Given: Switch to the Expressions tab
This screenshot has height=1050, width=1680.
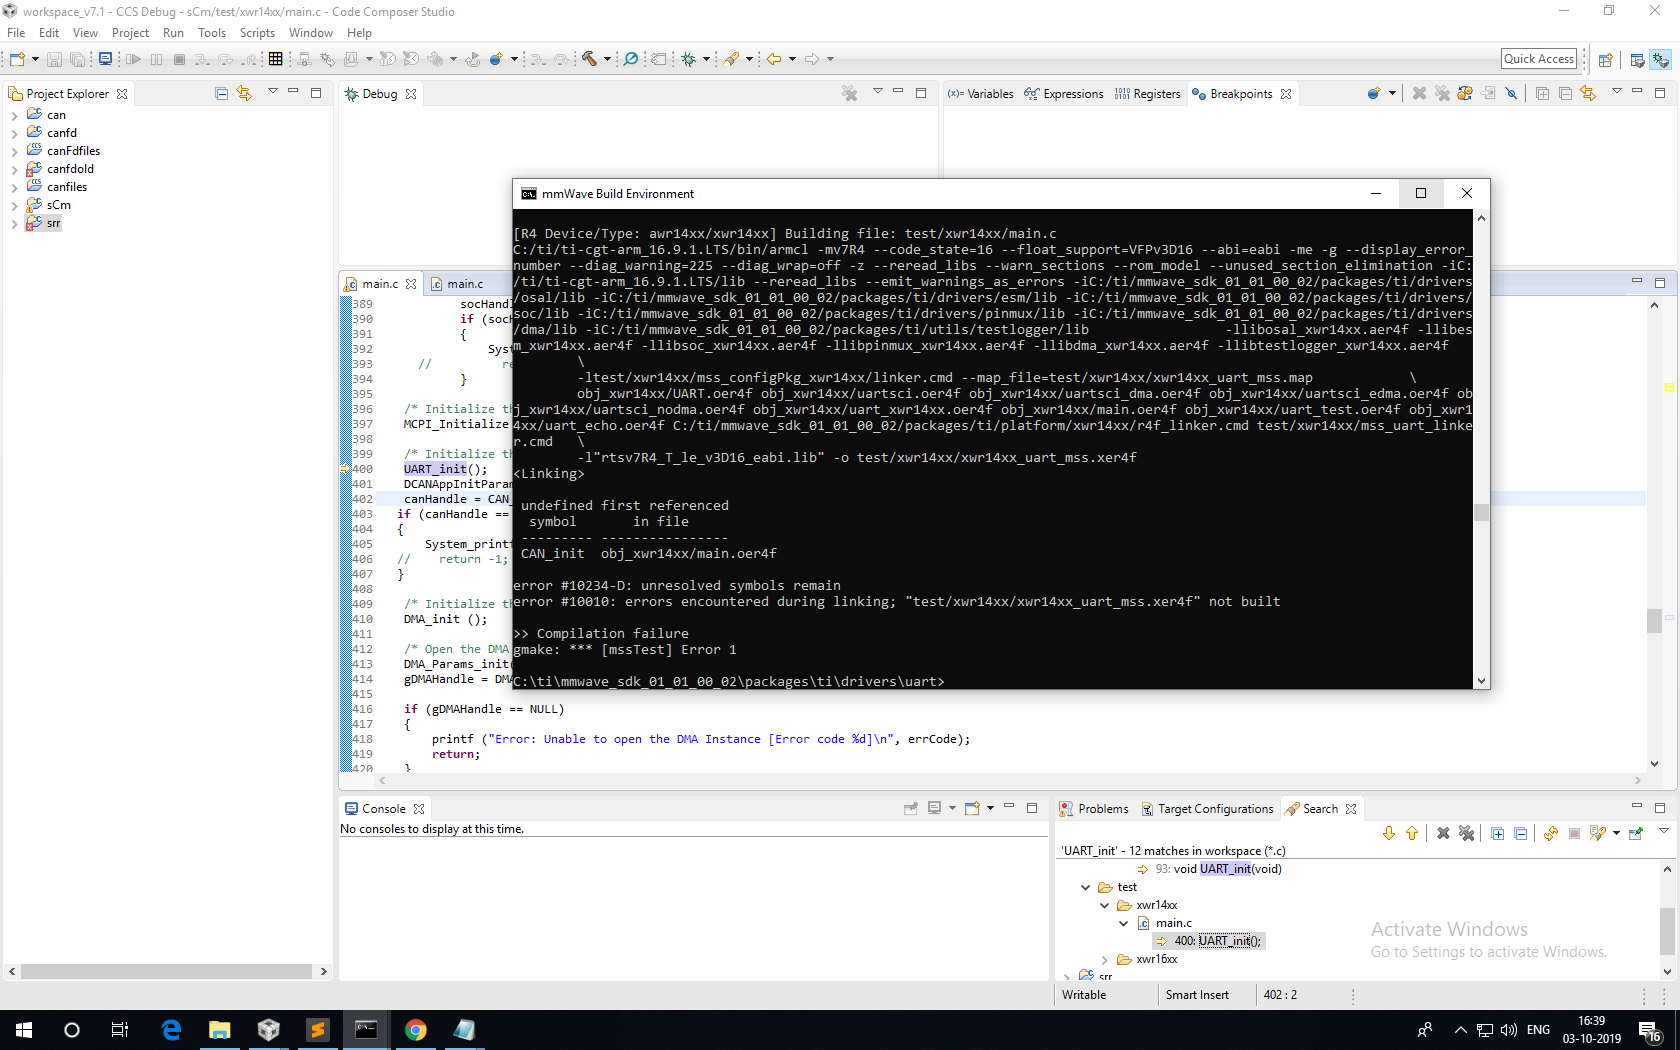Looking at the screenshot, I should [1064, 94].
